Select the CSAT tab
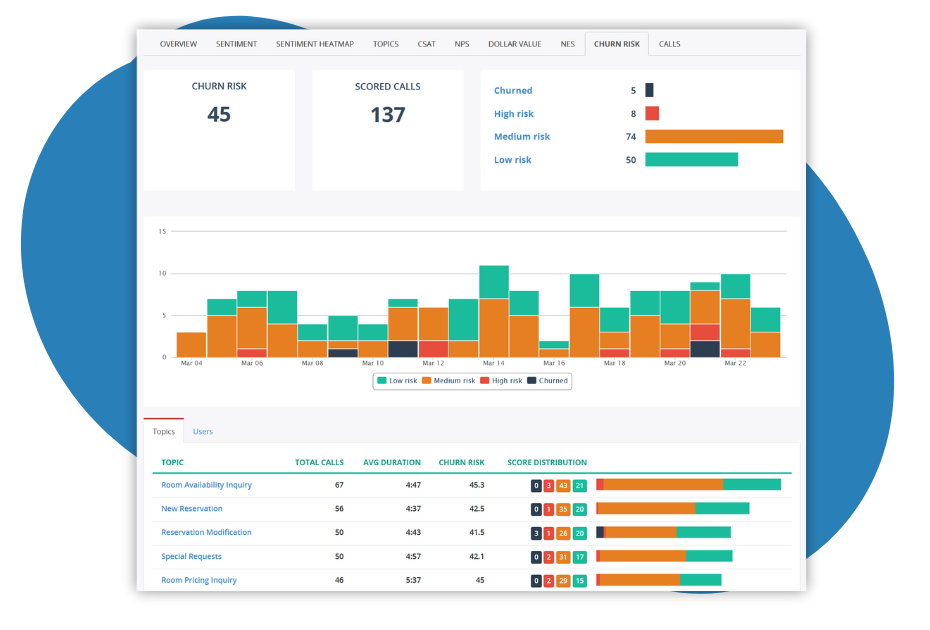The height and width of the screenshot is (630, 930). pos(426,43)
